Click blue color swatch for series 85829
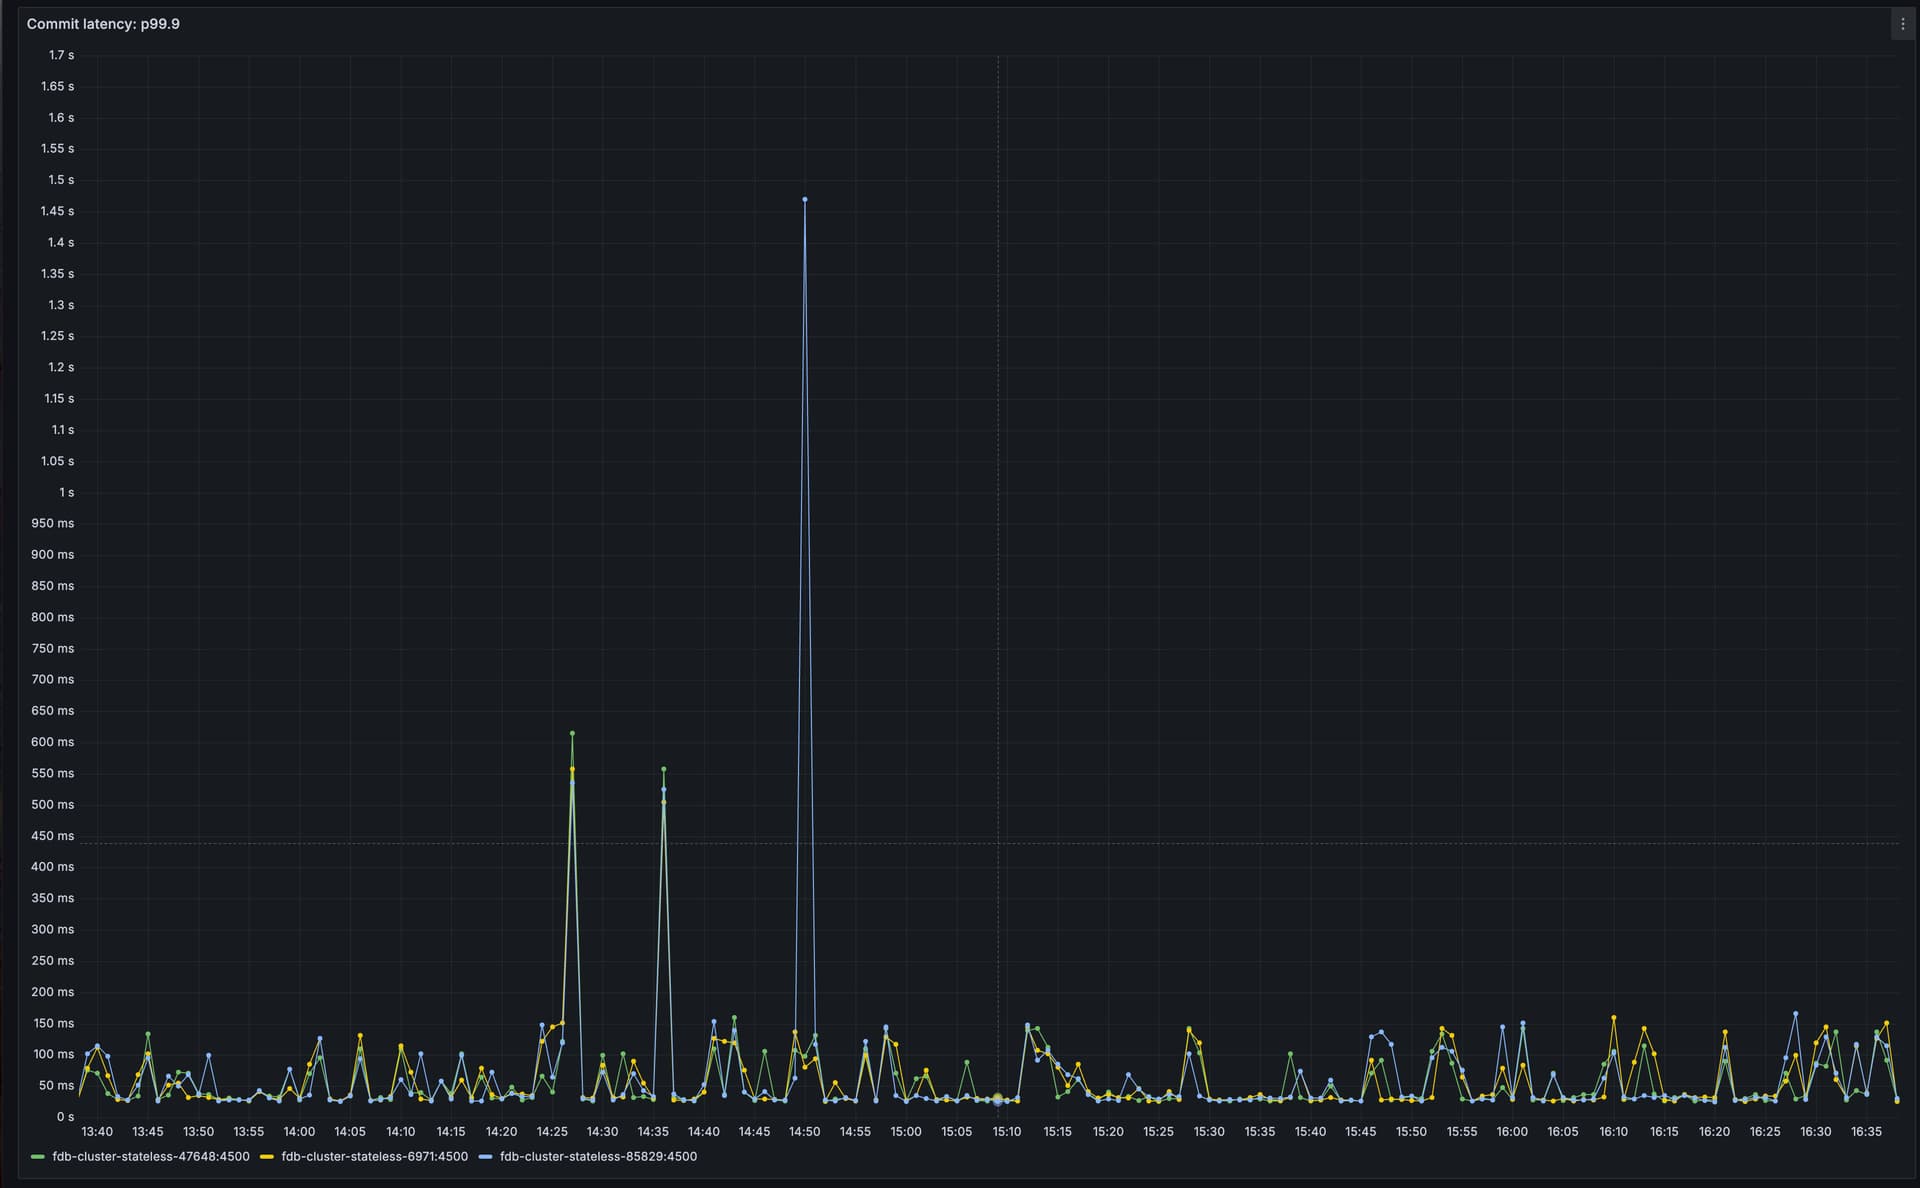The width and height of the screenshot is (1920, 1188). [x=486, y=1156]
